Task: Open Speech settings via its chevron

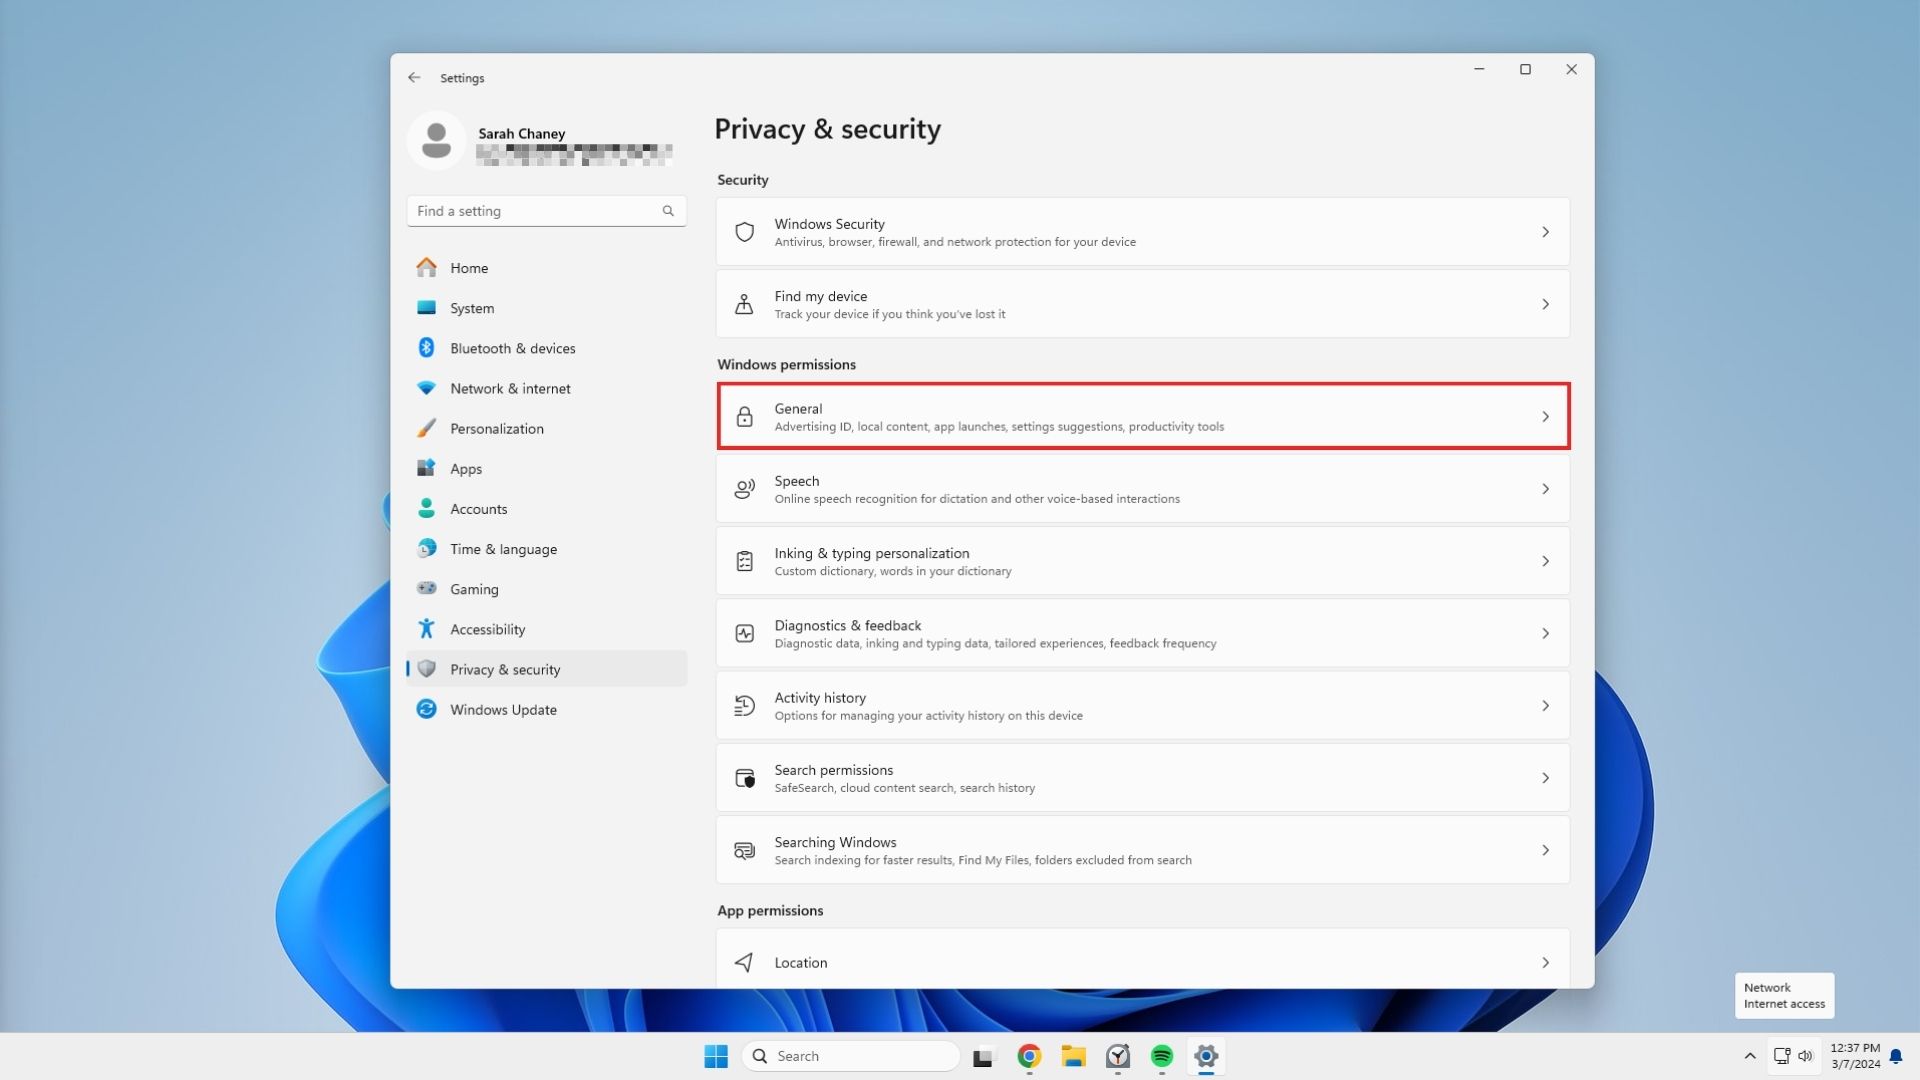Action: point(1545,489)
